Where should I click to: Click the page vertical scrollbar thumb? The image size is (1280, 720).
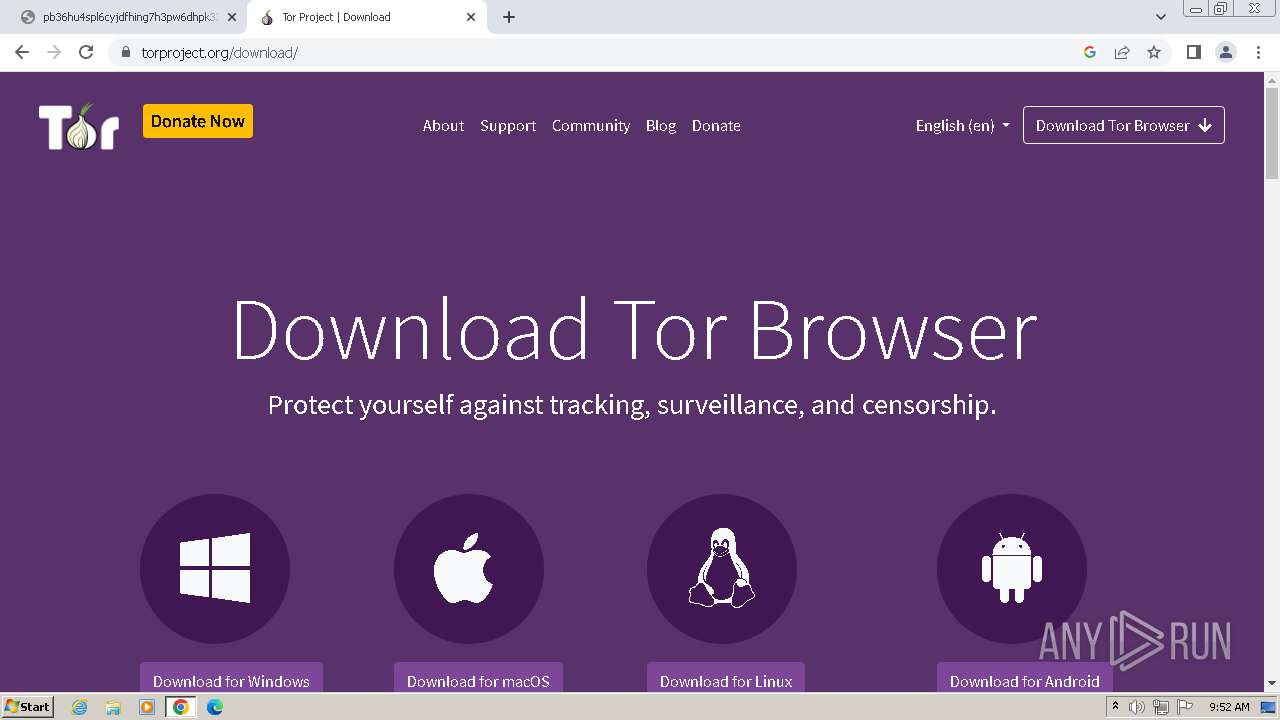(1272, 133)
